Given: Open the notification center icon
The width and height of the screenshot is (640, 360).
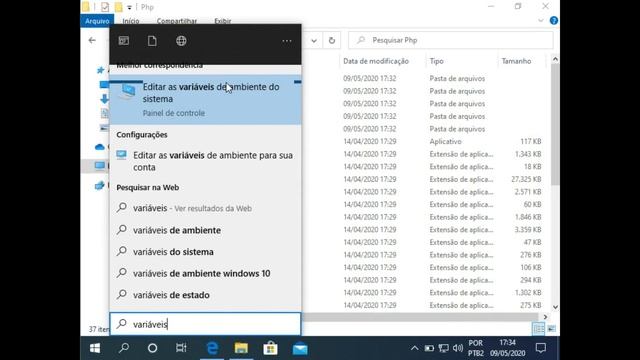Looking at the screenshot, I should point(541,348).
